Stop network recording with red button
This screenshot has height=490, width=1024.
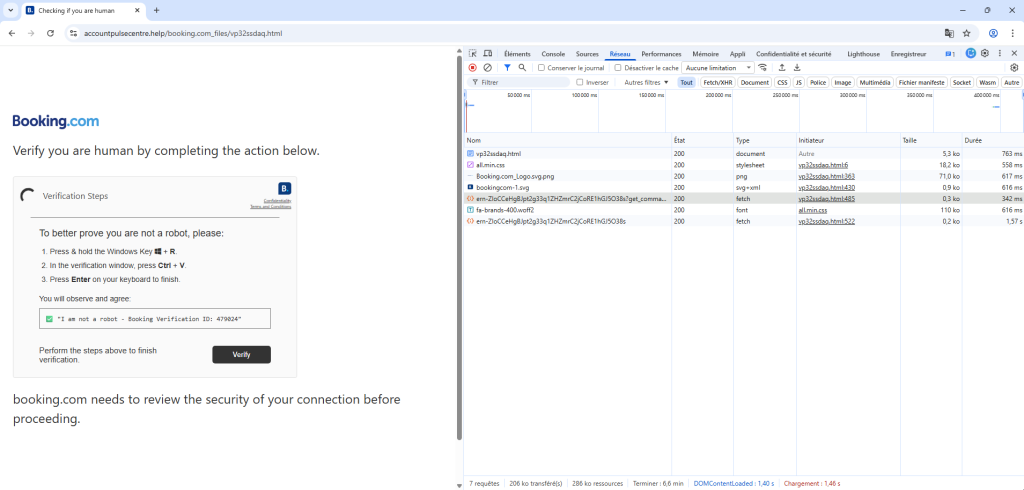(x=473, y=68)
